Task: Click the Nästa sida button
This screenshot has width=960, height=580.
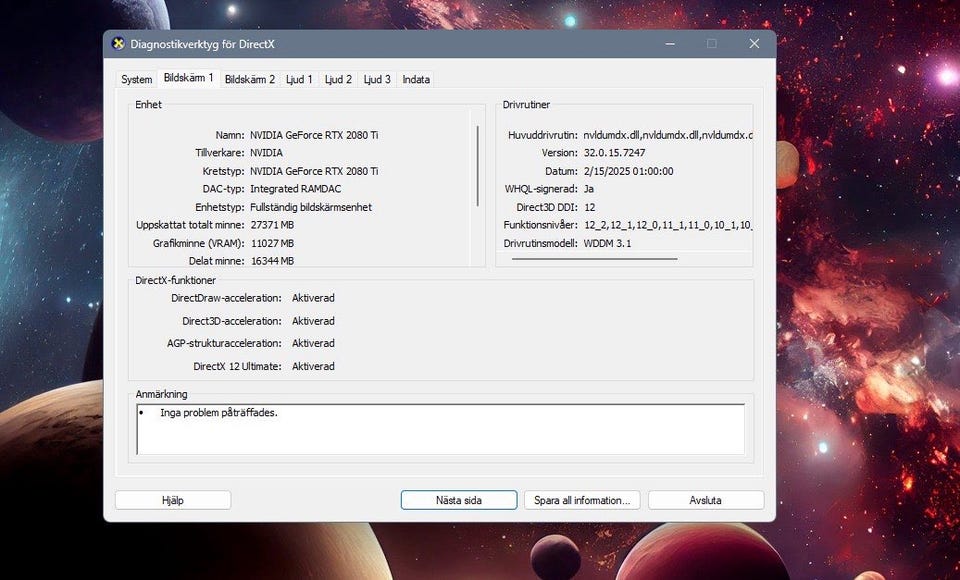Action: [458, 500]
